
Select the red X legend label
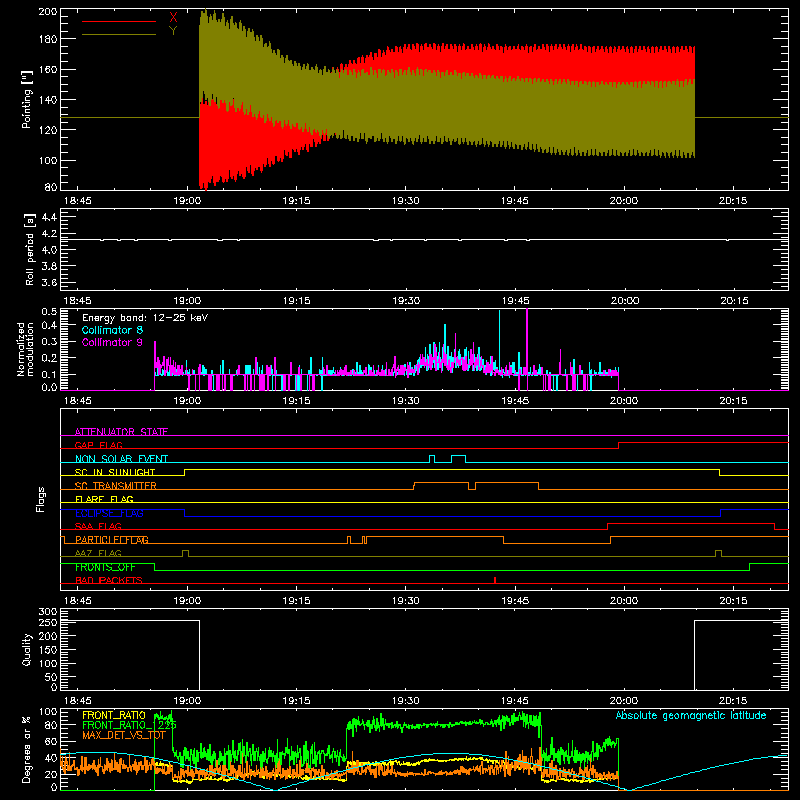[x=173, y=17]
